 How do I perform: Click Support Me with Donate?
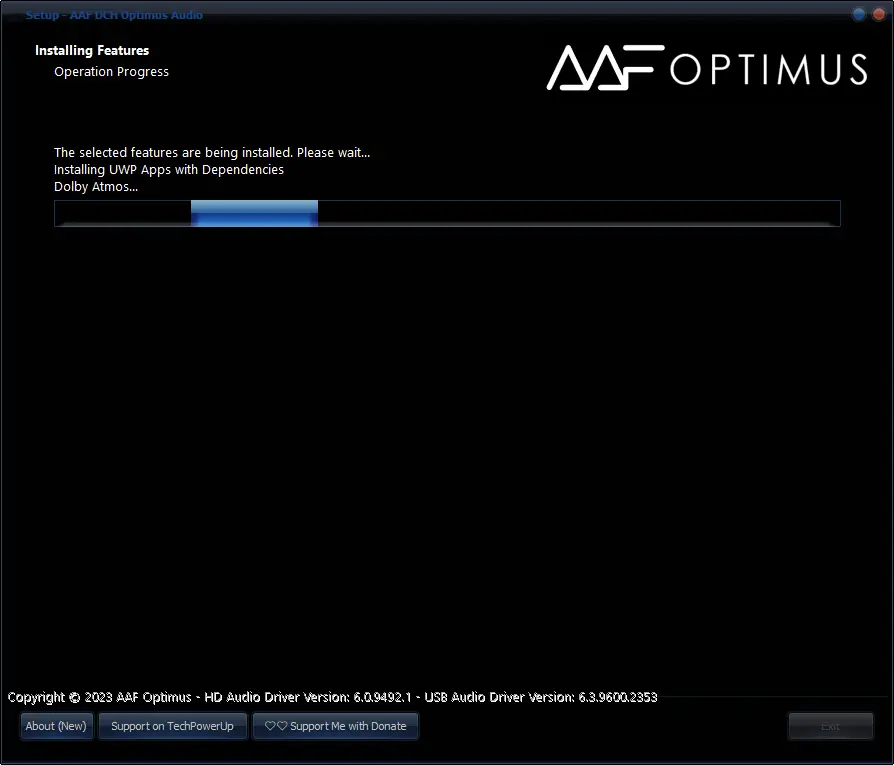(335, 726)
